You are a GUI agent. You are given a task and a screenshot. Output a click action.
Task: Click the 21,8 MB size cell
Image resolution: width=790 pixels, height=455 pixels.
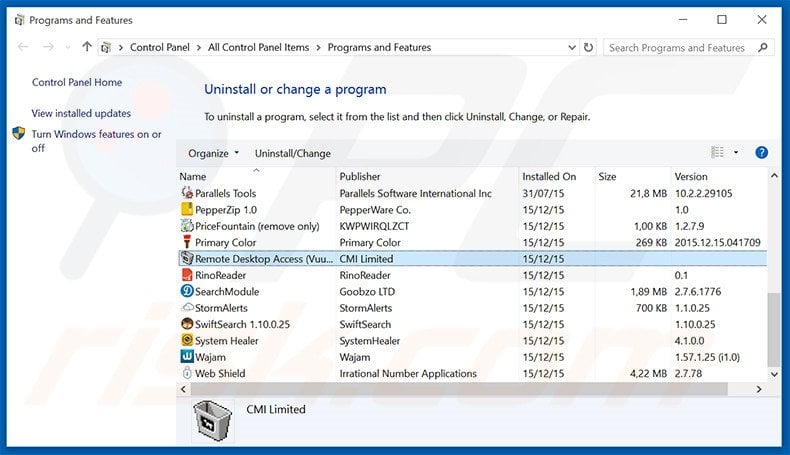tap(648, 193)
